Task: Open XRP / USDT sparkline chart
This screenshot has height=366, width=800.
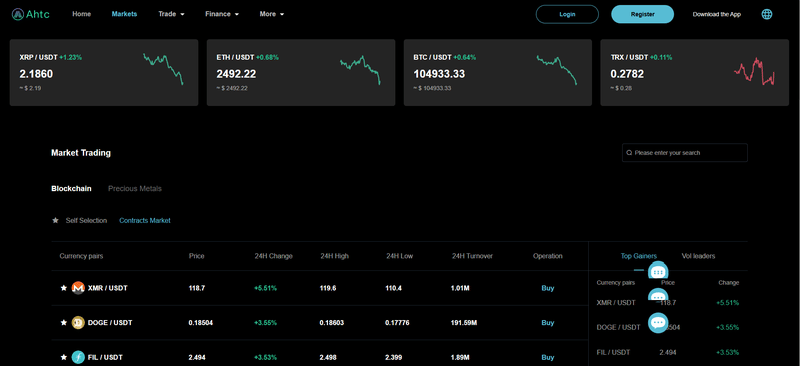Action: point(163,69)
